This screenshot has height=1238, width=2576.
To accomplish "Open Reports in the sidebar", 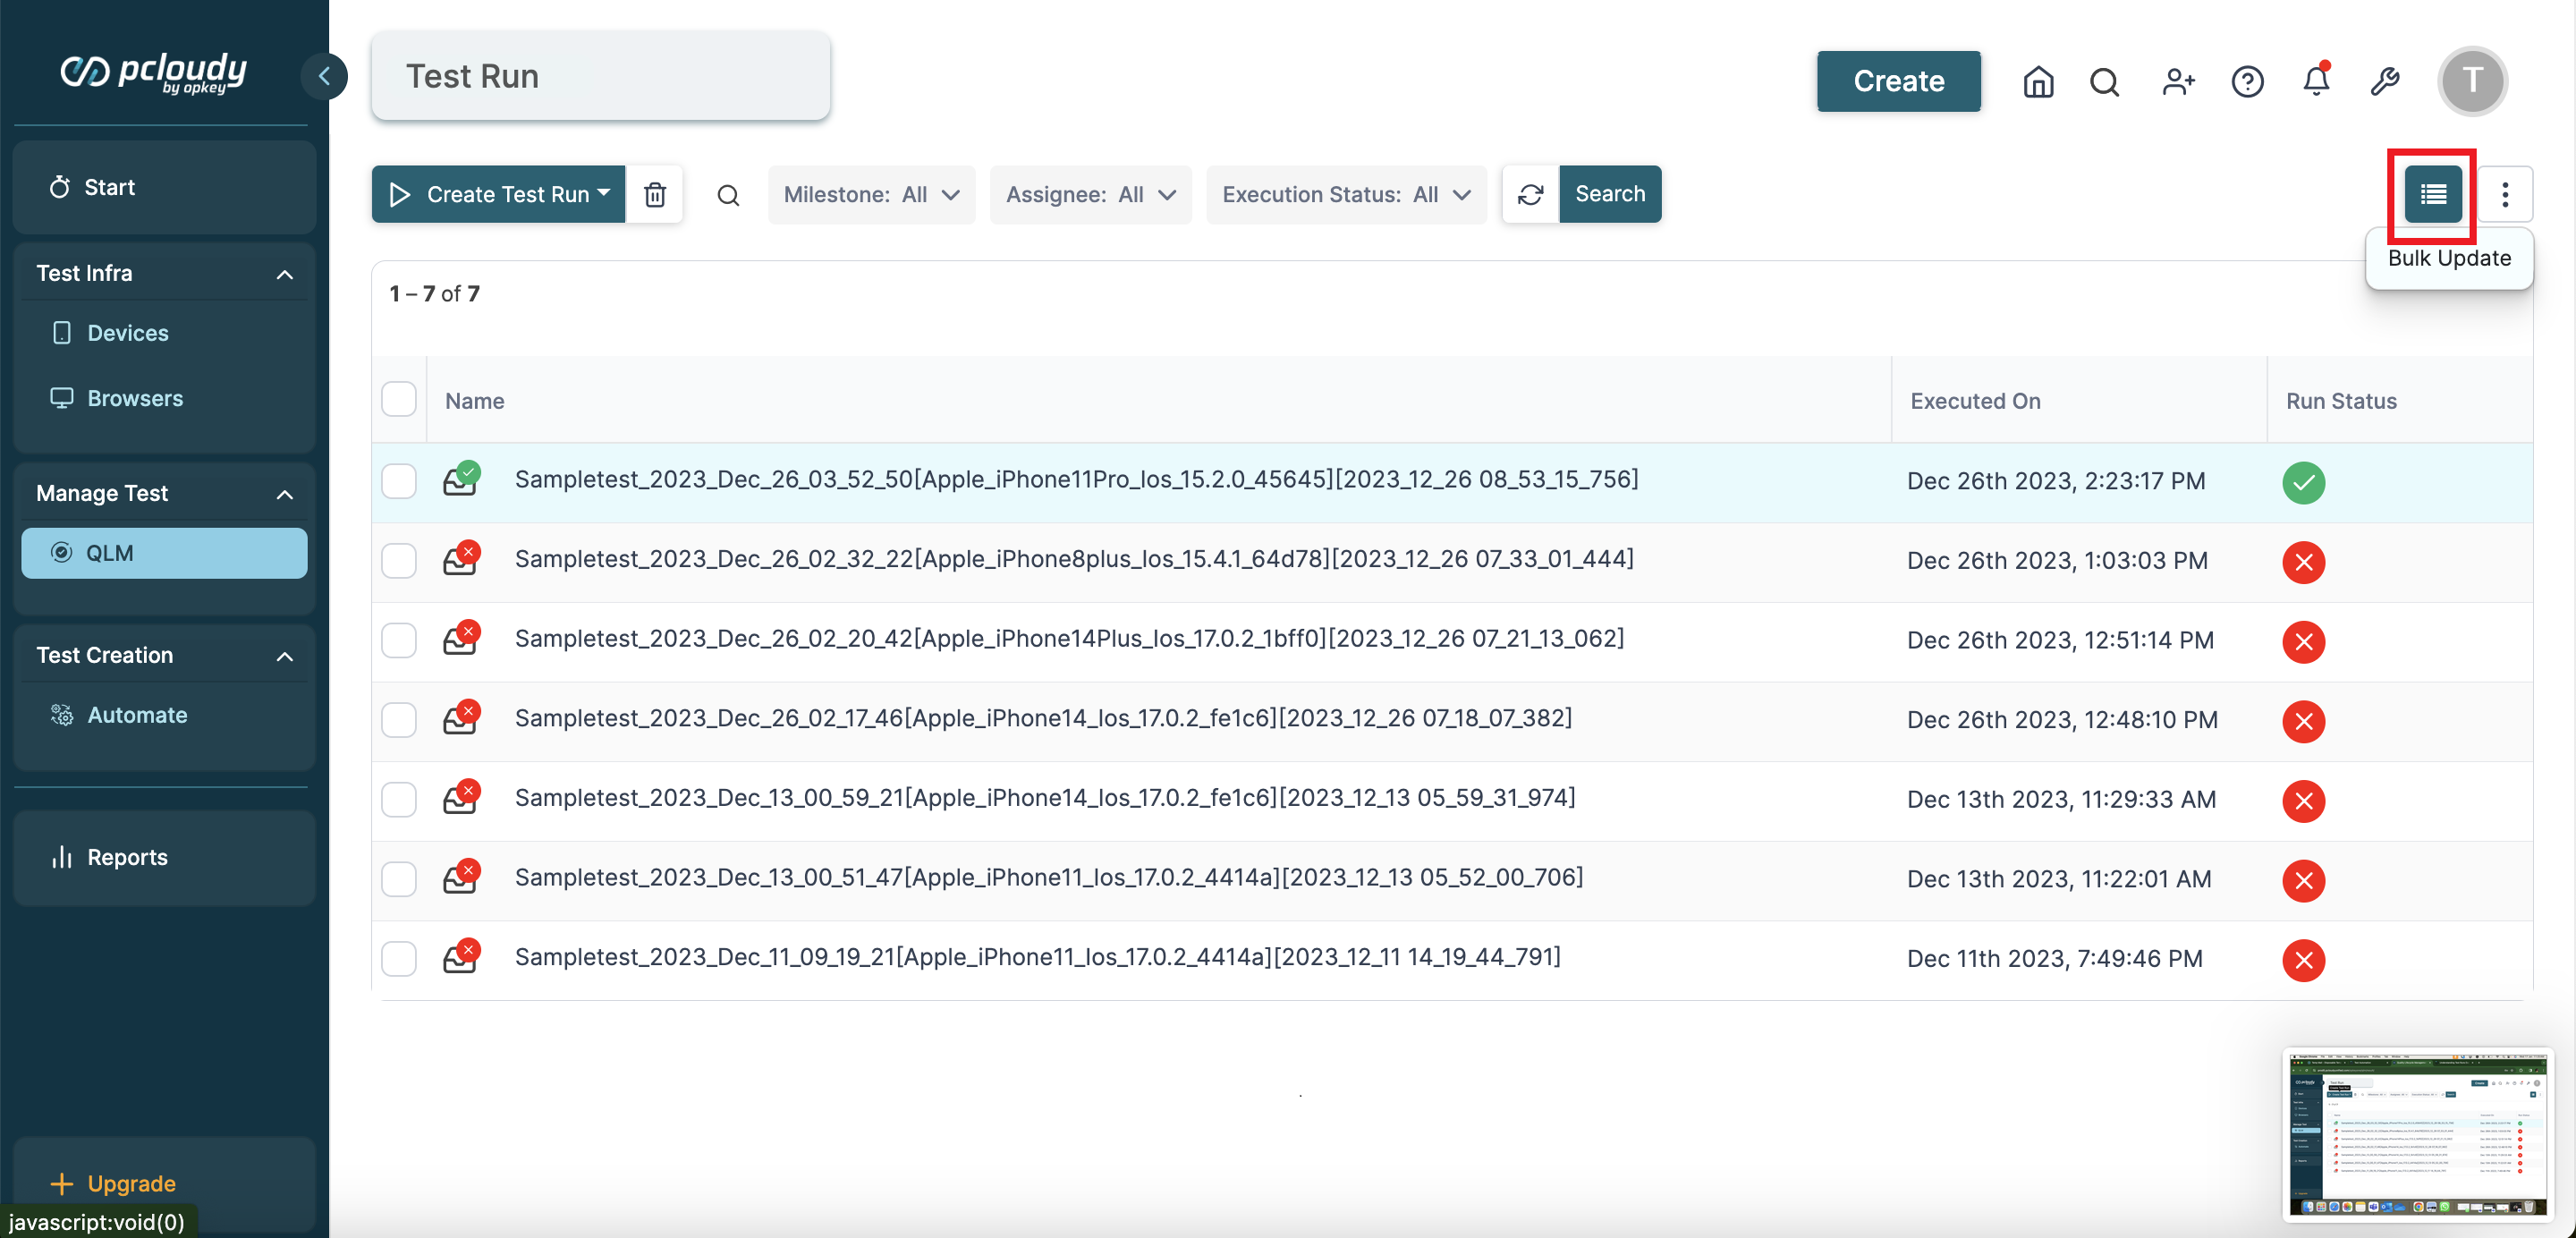I will tap(164, 857).
